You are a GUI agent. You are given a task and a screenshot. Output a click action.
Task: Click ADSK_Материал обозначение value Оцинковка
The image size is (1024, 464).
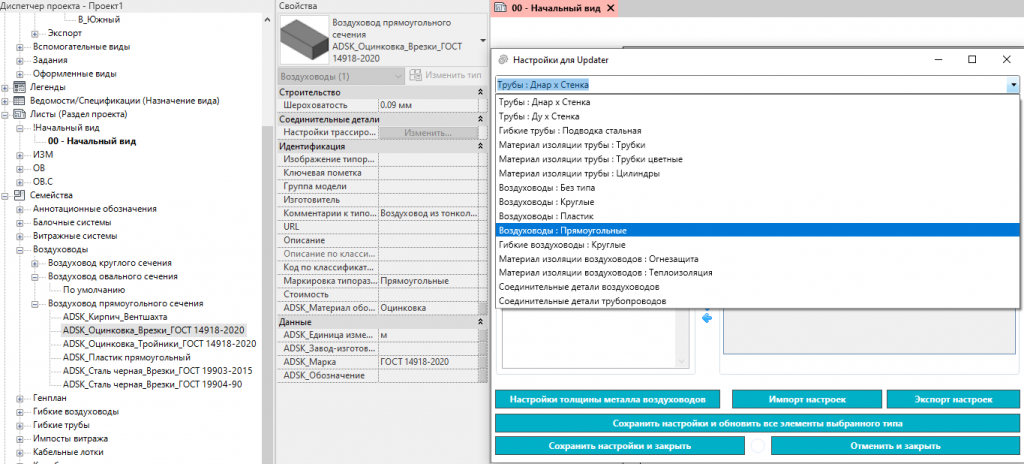click(x=428, y=308)
